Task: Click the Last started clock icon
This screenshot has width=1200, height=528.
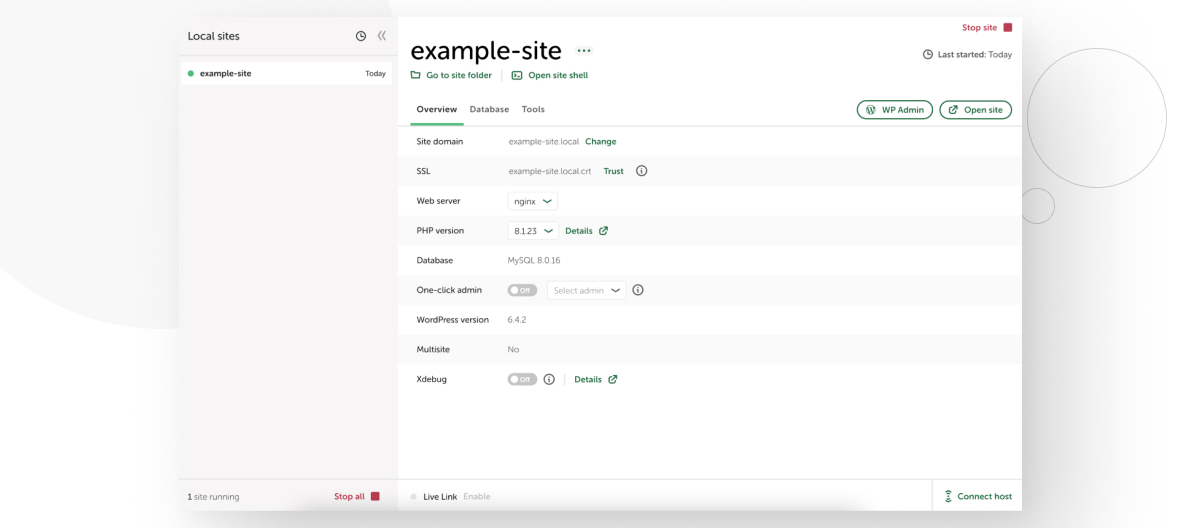Action: coord(926,54)
